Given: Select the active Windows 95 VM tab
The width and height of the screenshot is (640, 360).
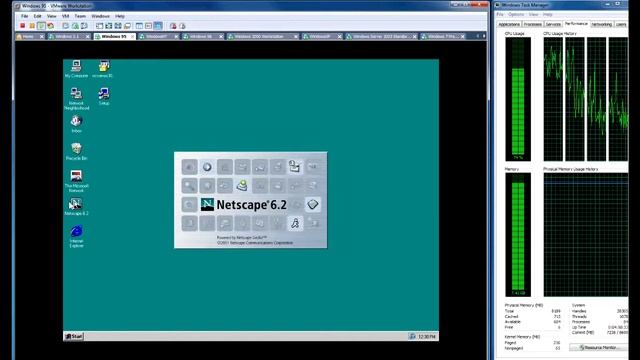Looking at the screenshot, I should (x=114, y=36).
